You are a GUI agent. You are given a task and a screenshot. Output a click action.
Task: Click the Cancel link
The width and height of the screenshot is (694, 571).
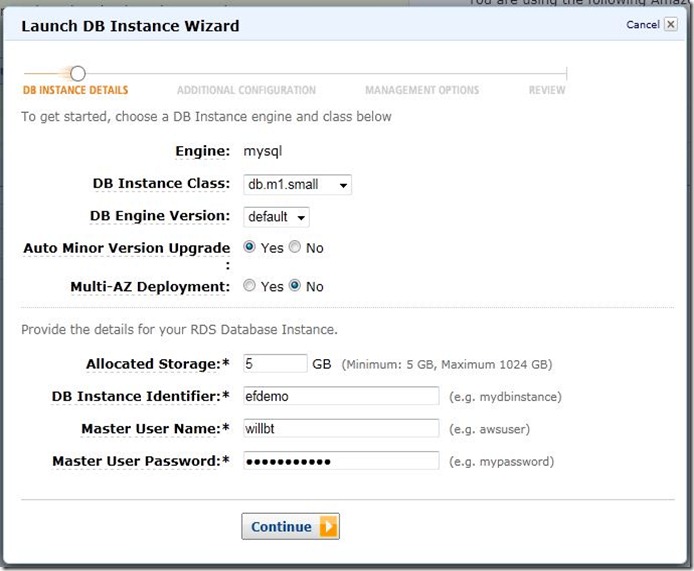click(642, 25)
